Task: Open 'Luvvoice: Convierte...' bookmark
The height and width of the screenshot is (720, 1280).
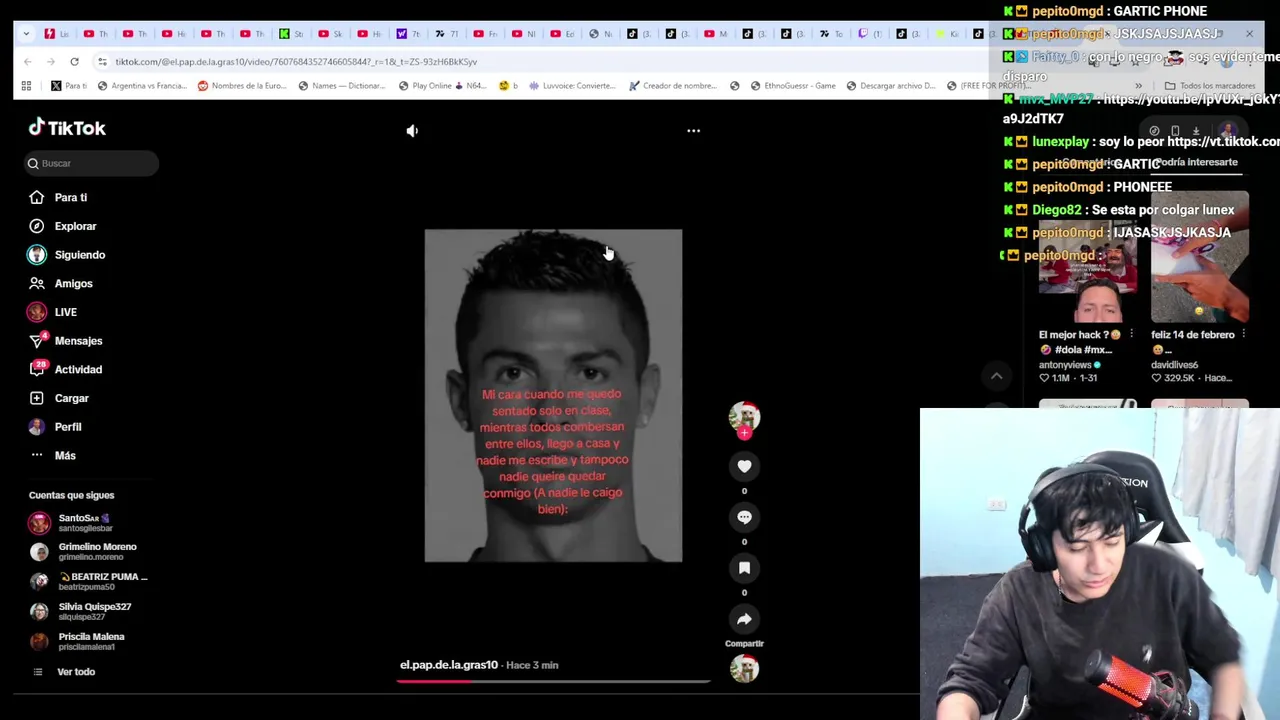Action: click(572, 86)
